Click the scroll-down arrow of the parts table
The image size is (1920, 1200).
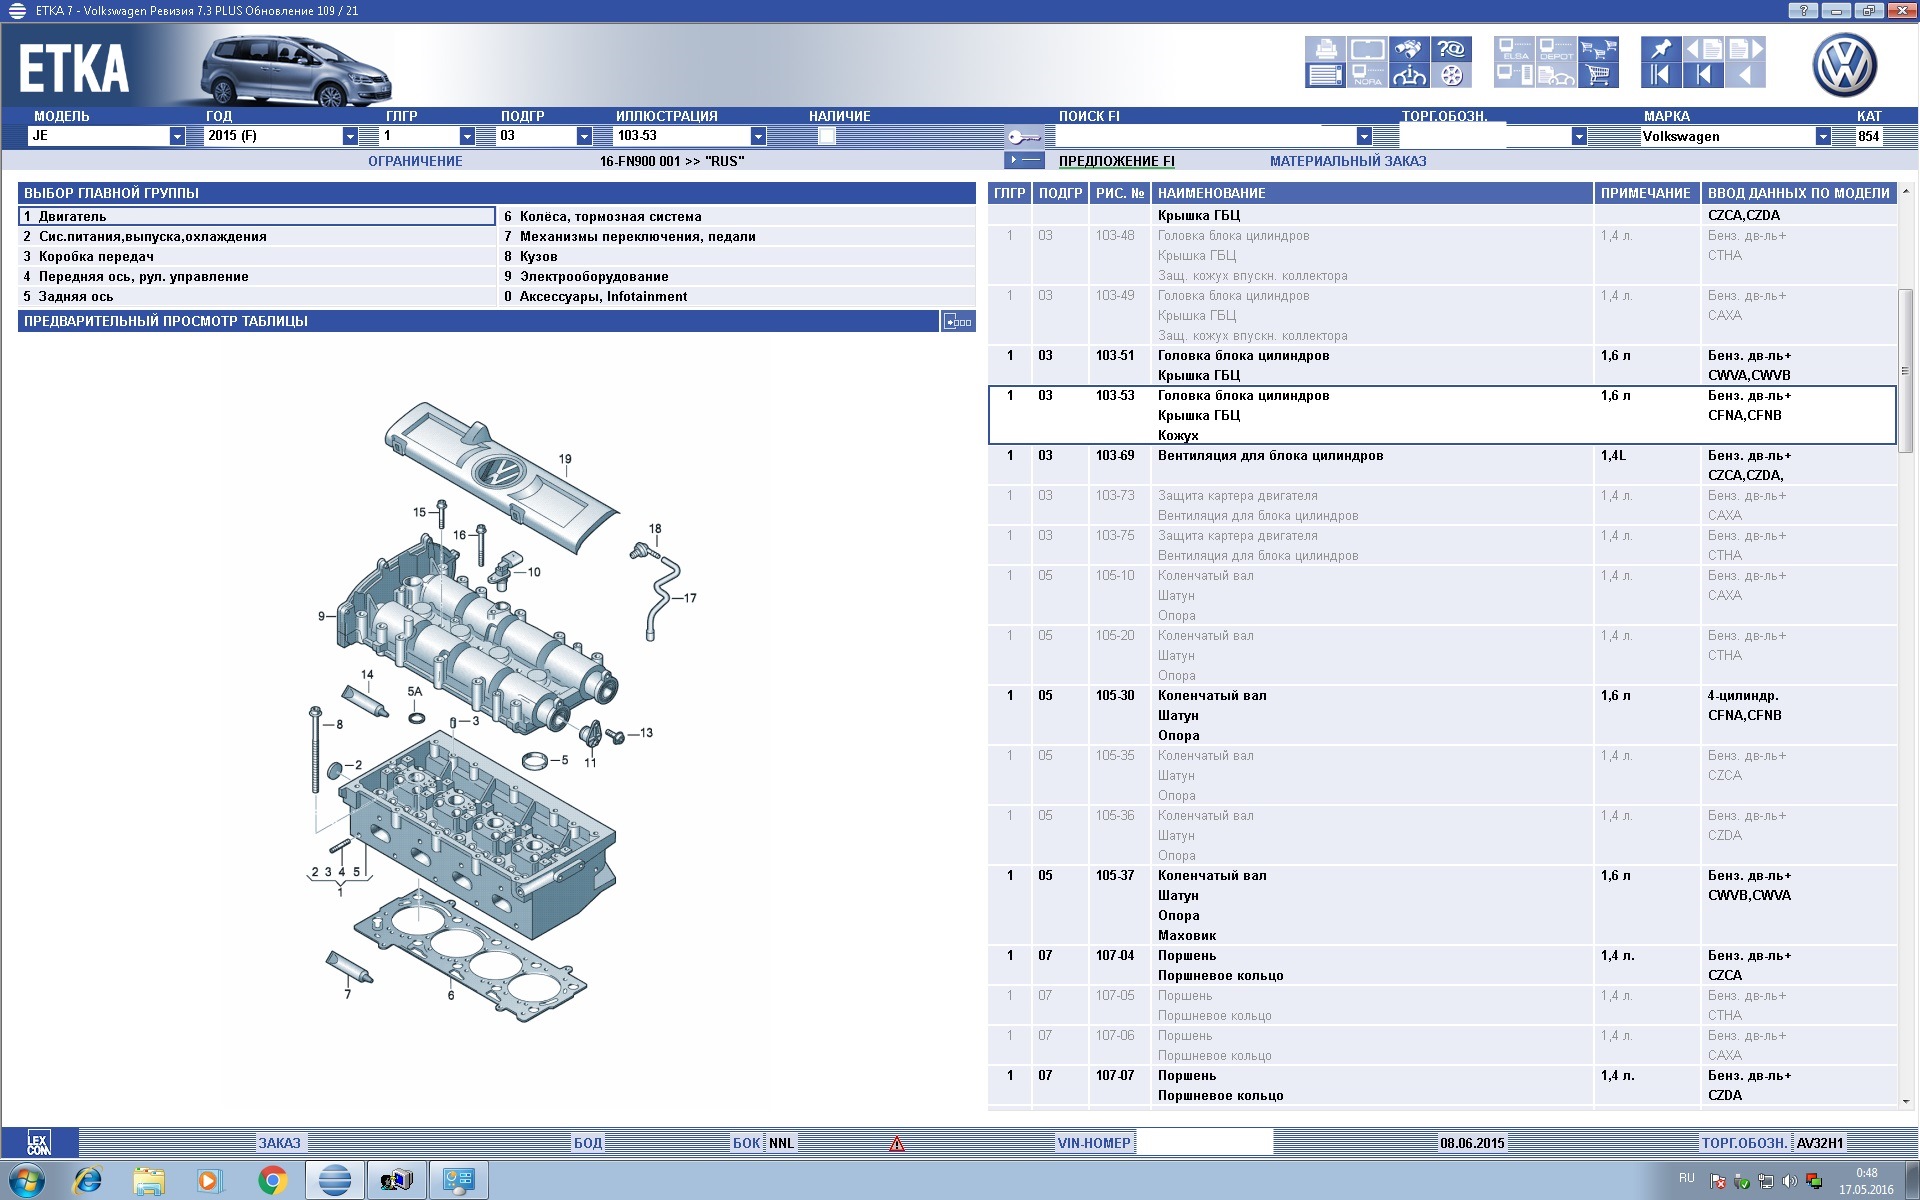coord(1905,1101)
